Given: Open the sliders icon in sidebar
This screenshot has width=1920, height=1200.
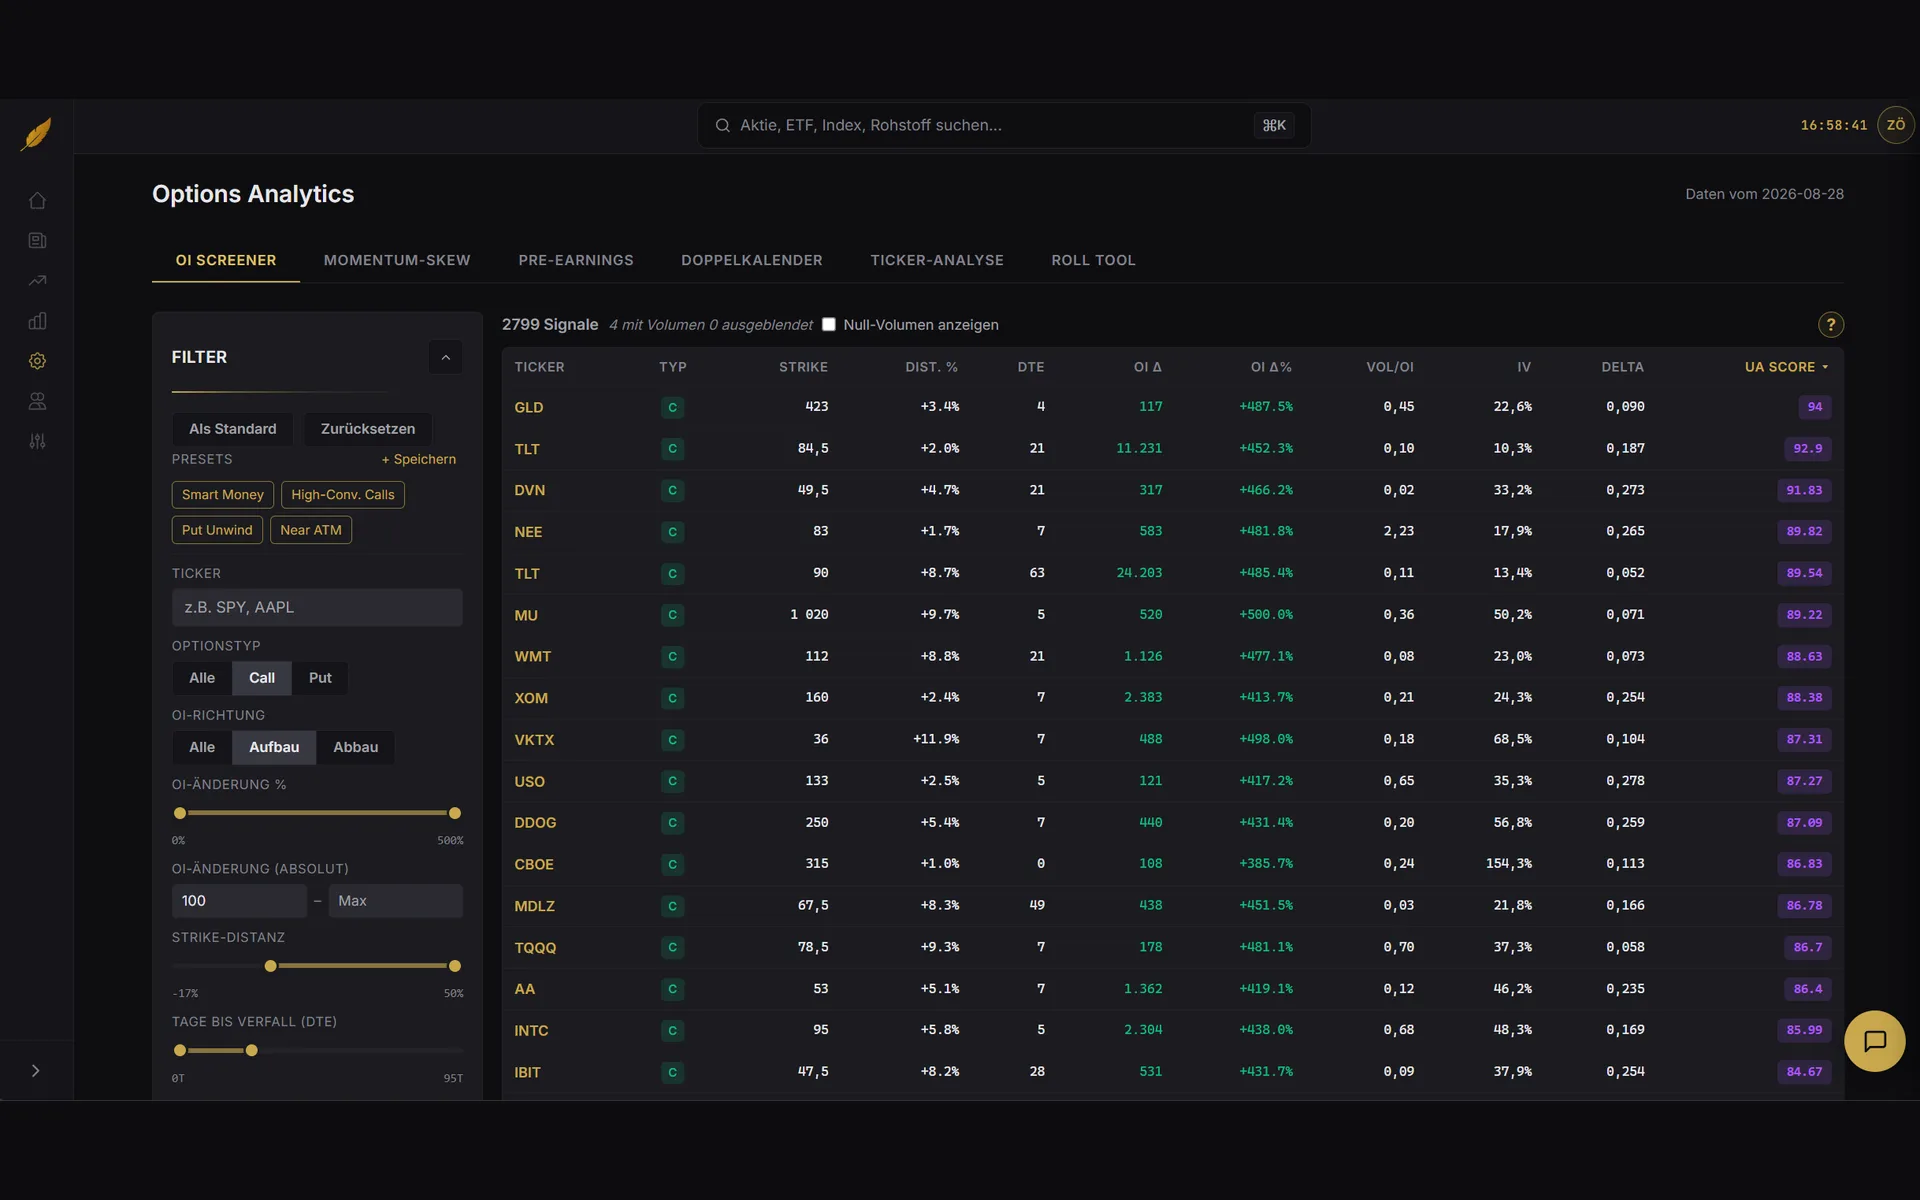Looking at the screenshot, I should [37, 441].
